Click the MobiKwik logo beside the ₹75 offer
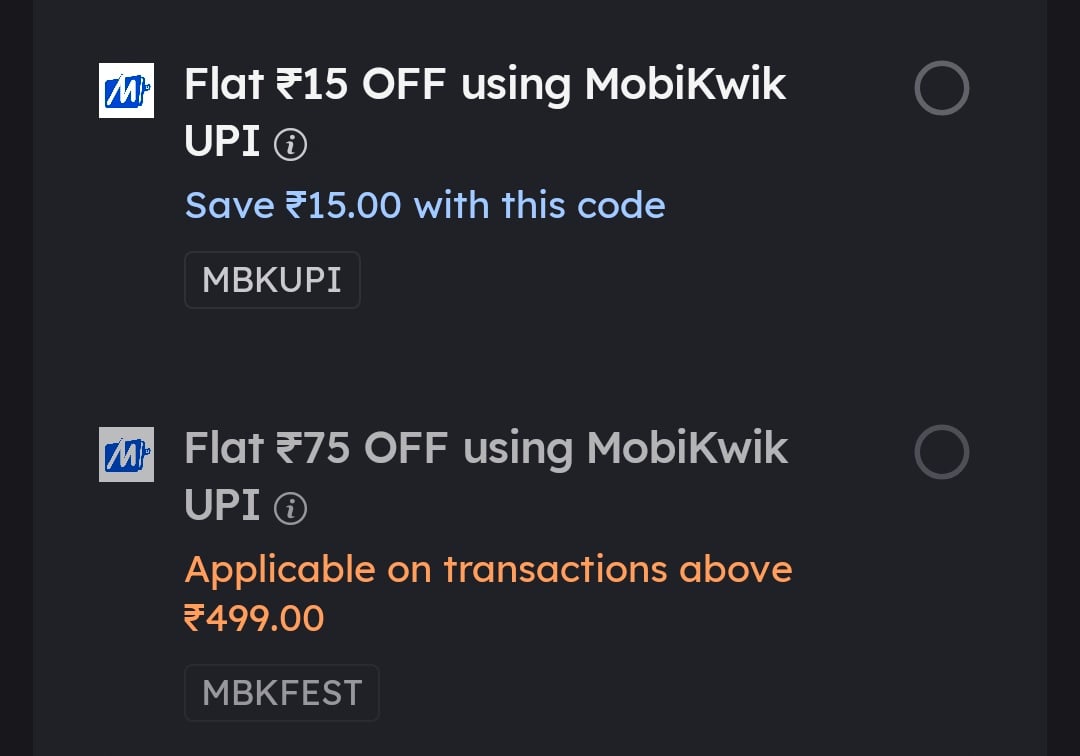This screenshot has height=756, width=1080. 126,454
